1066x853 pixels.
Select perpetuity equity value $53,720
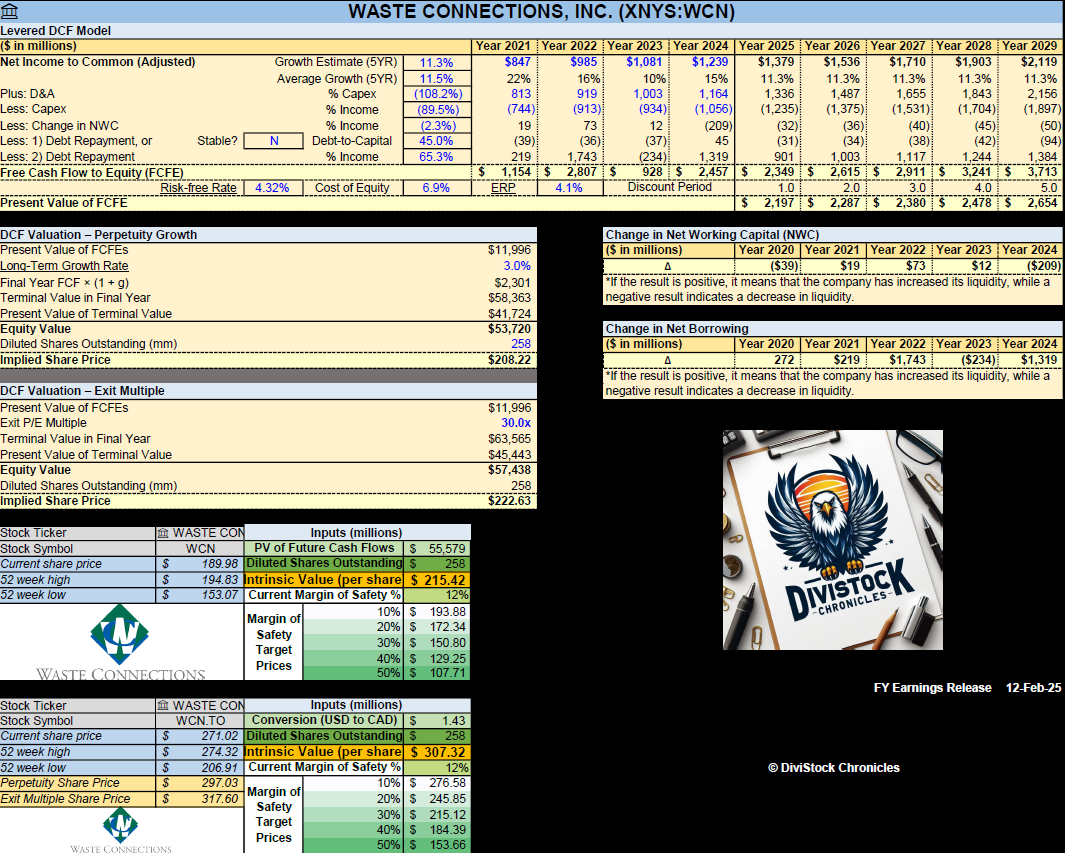coord(509,329)
